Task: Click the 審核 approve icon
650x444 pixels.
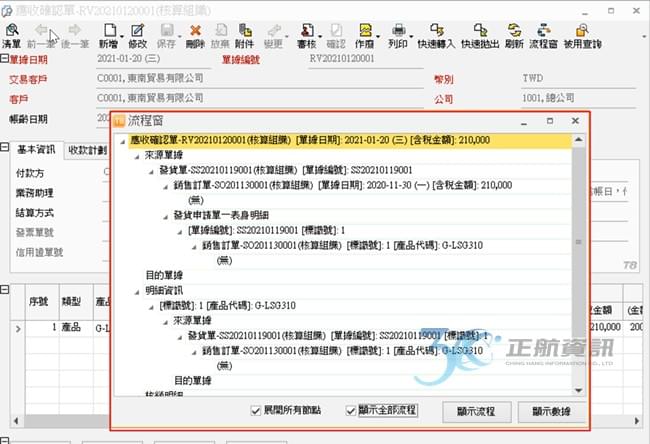Action: [x=307, y=30]
